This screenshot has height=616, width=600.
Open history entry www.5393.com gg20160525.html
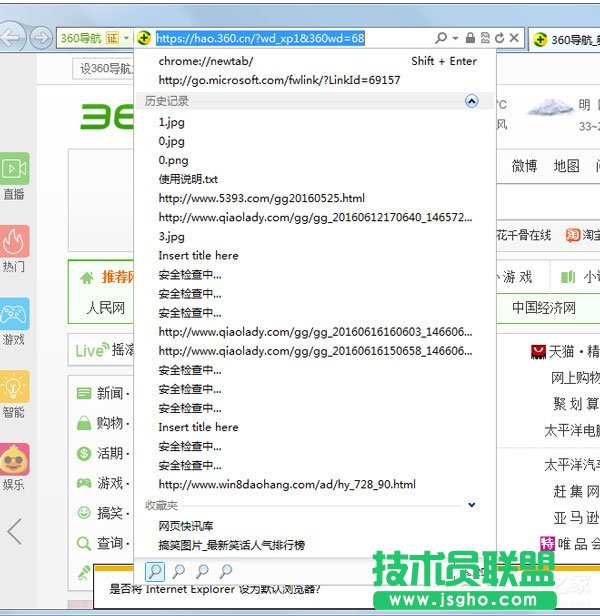(x=261, y=198)
